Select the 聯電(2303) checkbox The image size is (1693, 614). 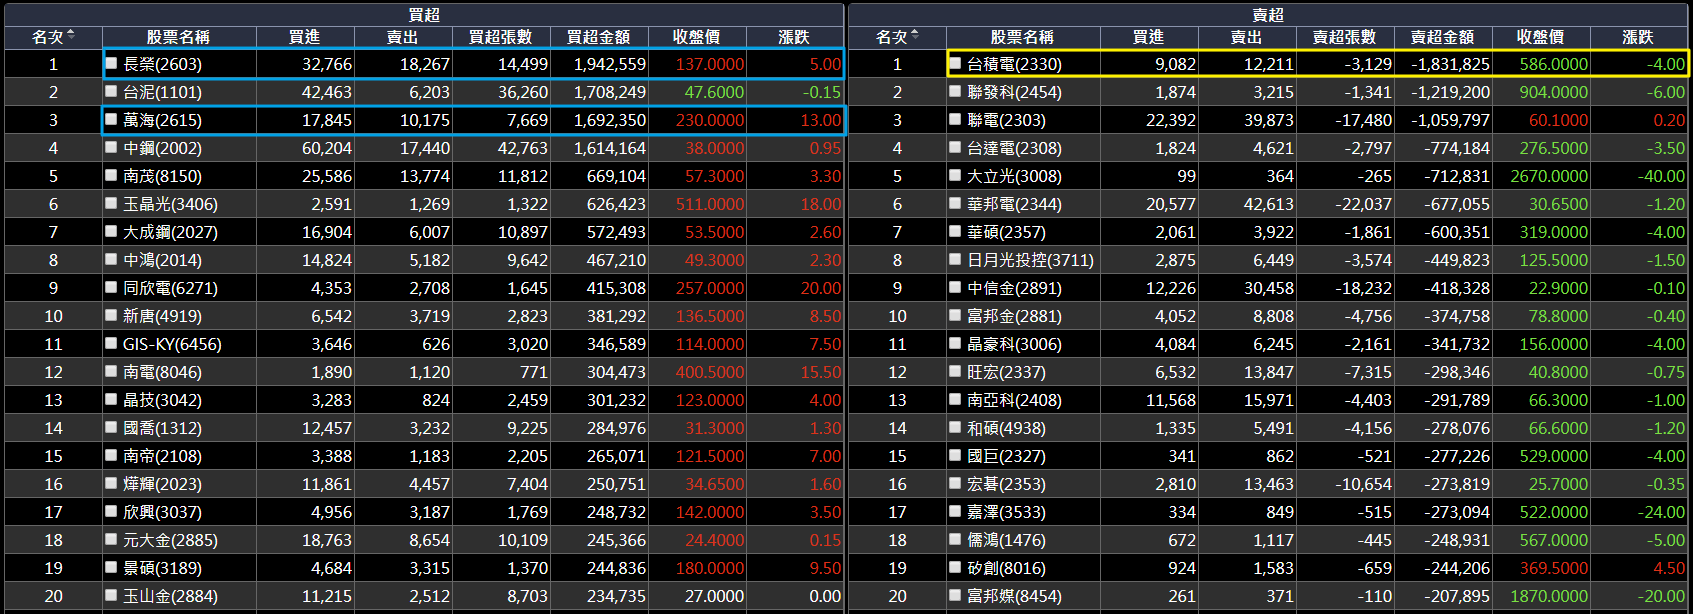tap(956, 119)
